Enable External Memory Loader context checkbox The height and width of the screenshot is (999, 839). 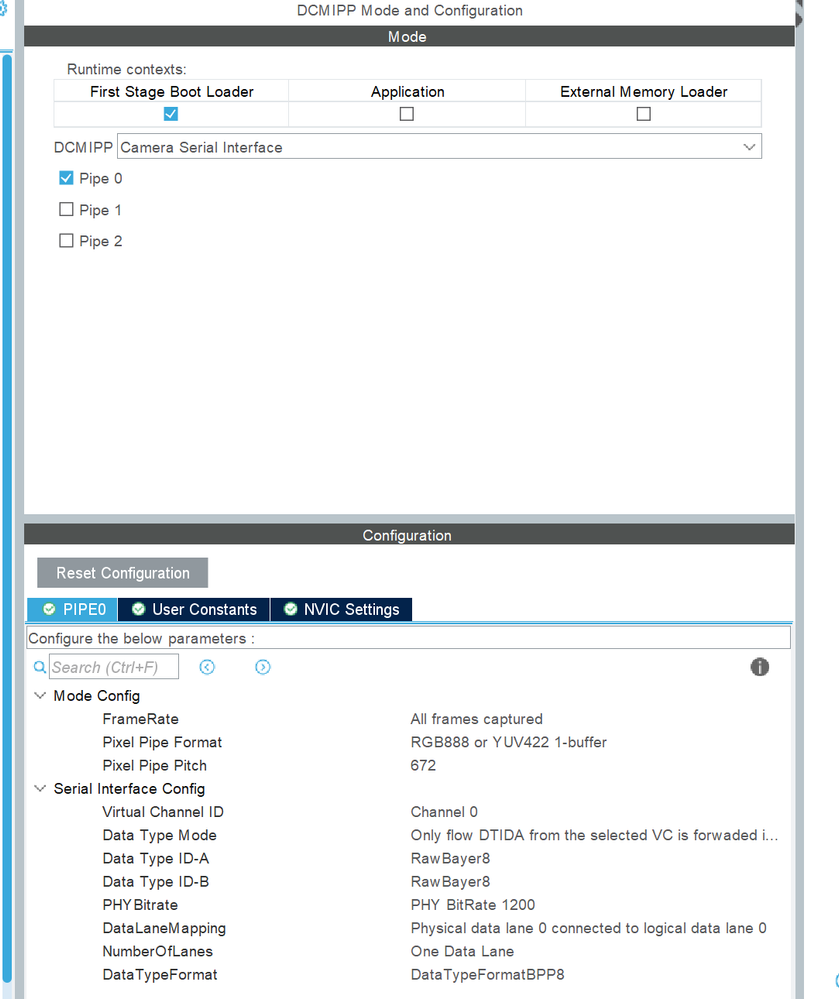(x=643, y=114)
